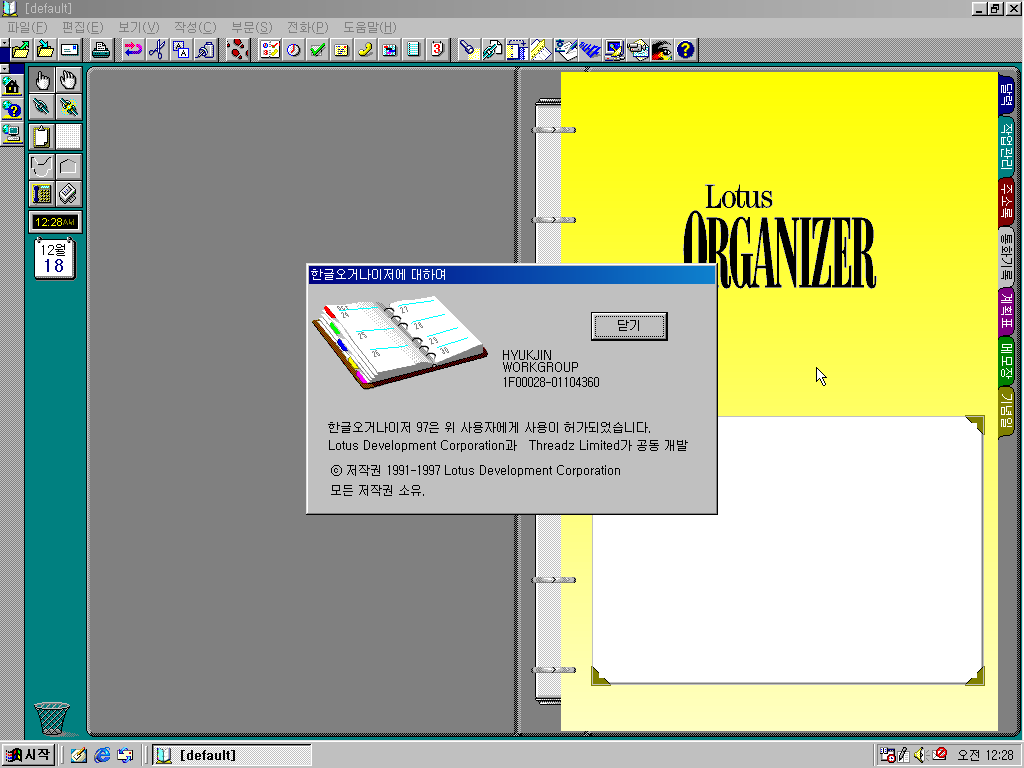Screen dimensions: 1024x768
Task: Click the speaker volume tray icon
Action: [x=921, y=755]
